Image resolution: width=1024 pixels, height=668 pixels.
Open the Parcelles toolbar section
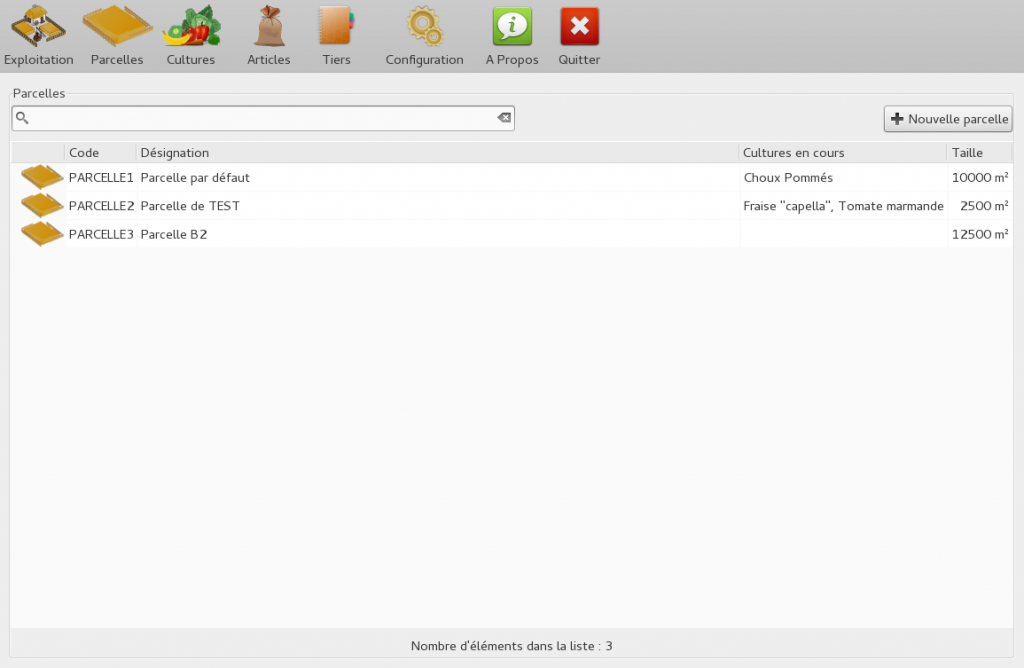(x=117, y=36)
